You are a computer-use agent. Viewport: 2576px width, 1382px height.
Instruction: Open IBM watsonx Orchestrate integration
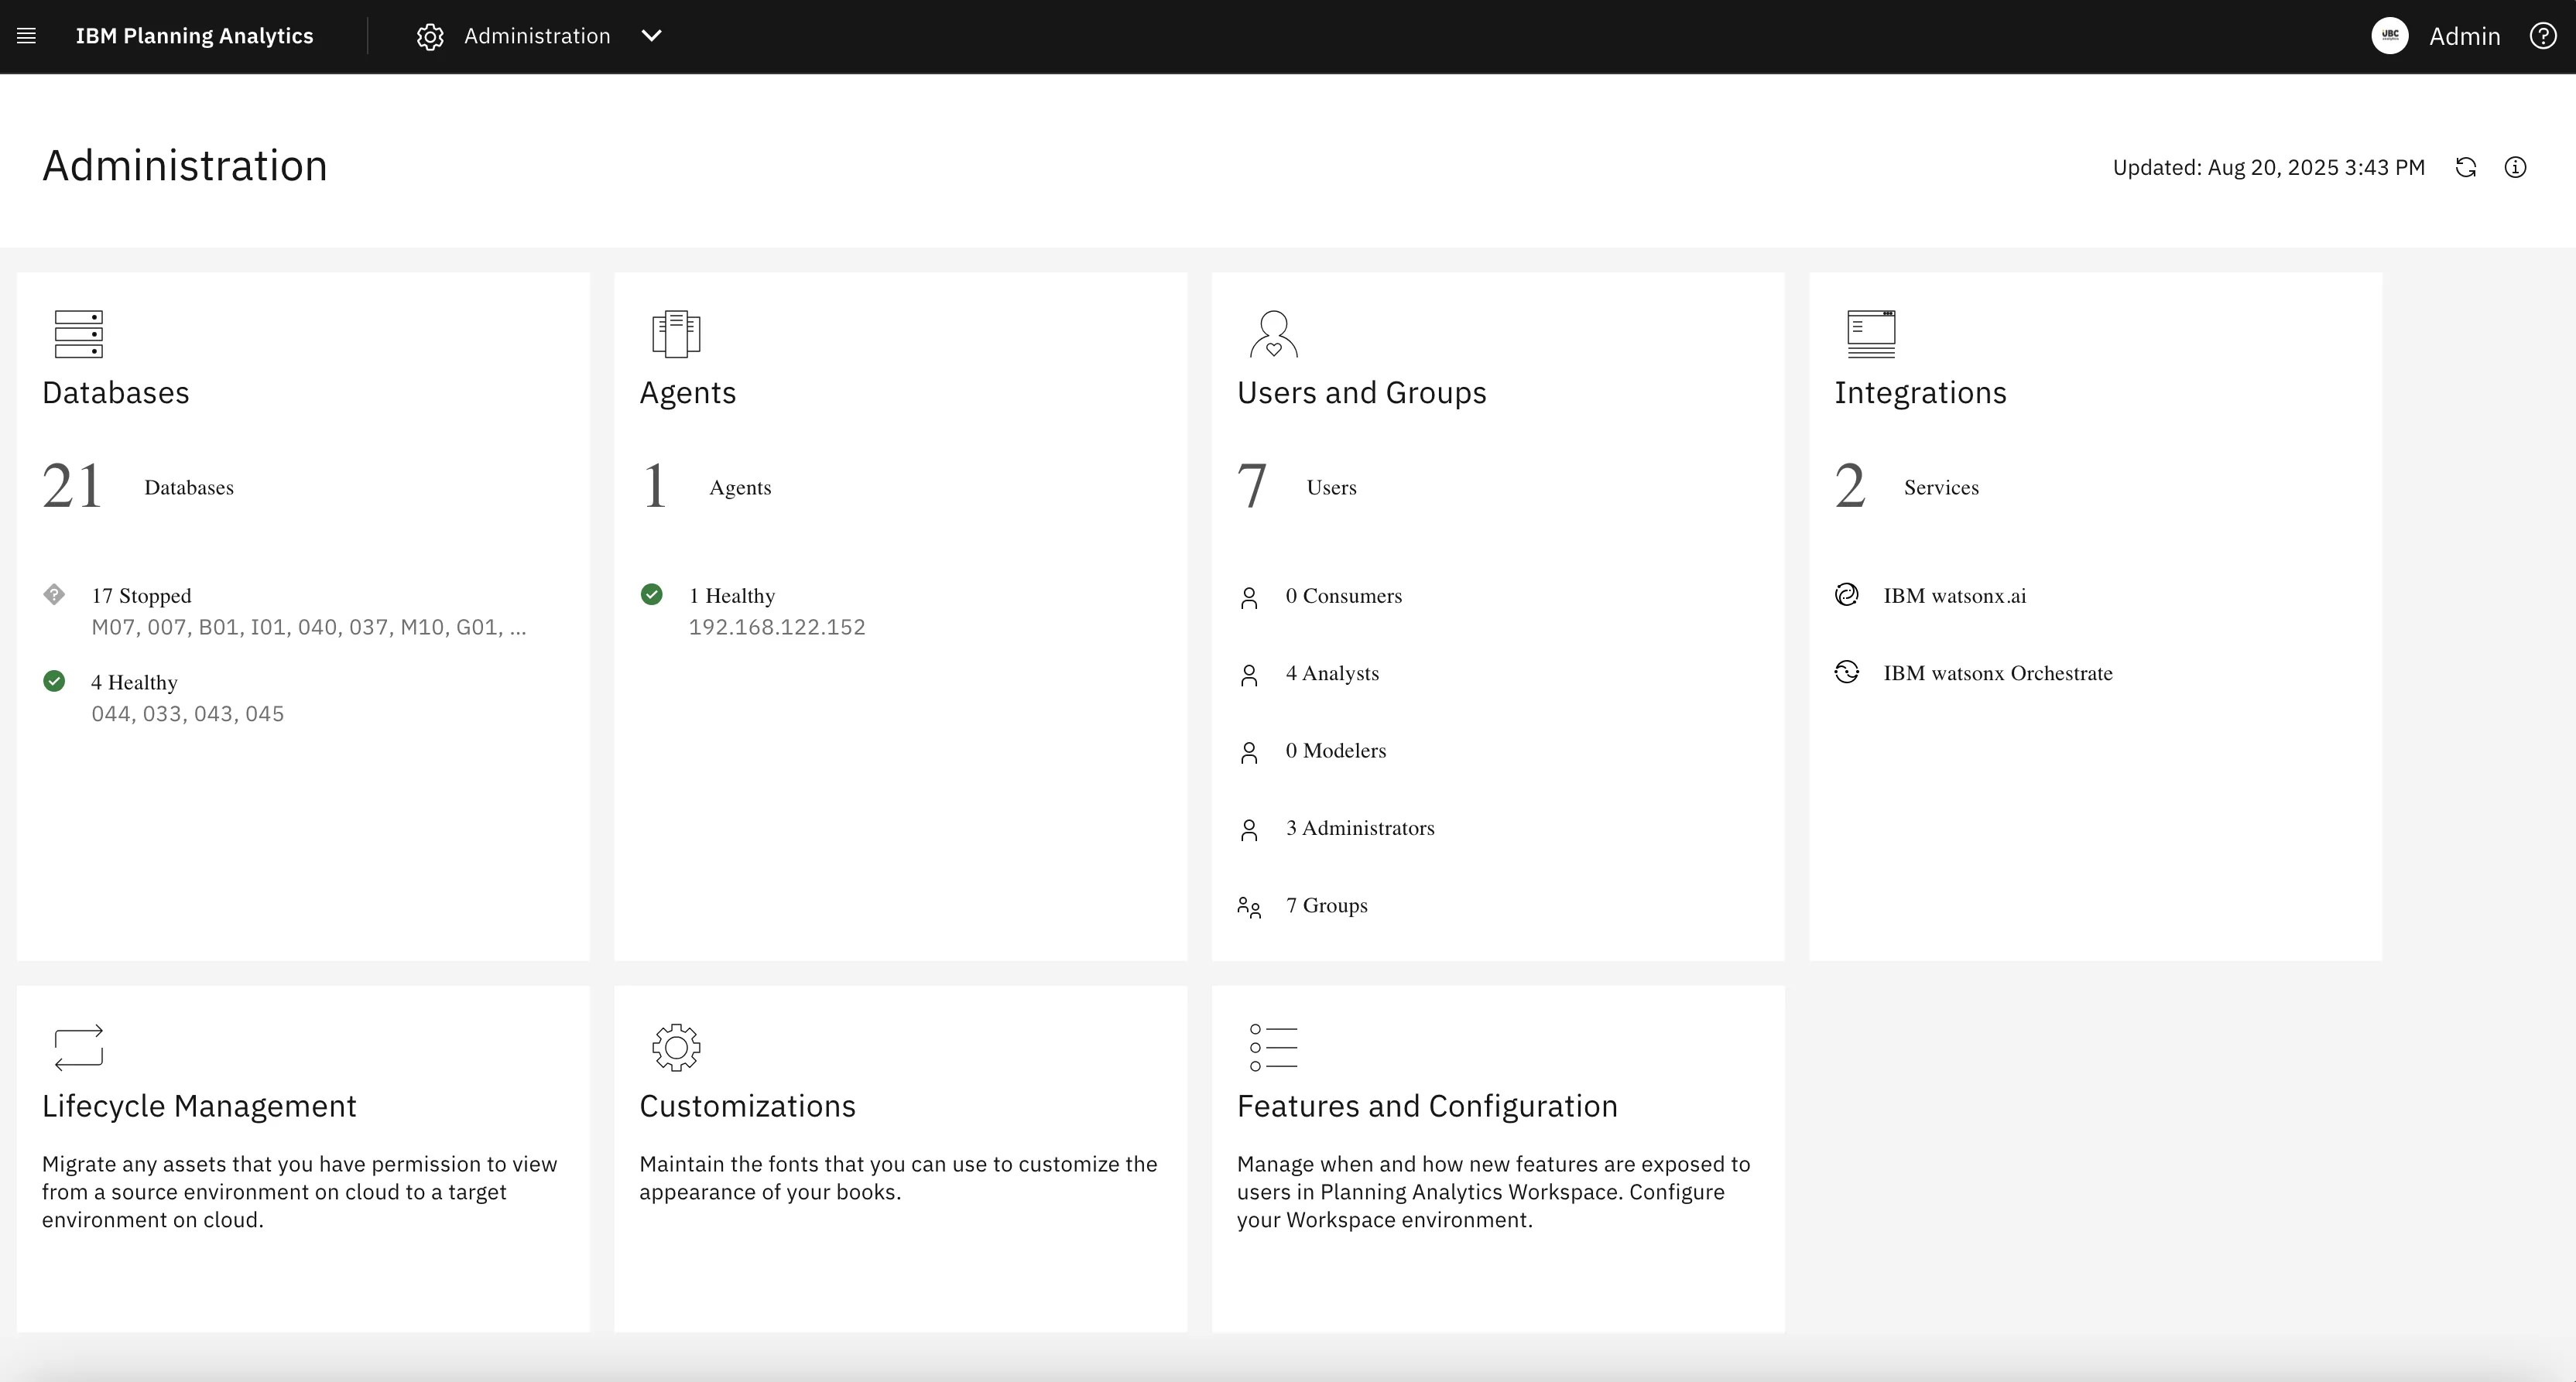[1997, 672]
